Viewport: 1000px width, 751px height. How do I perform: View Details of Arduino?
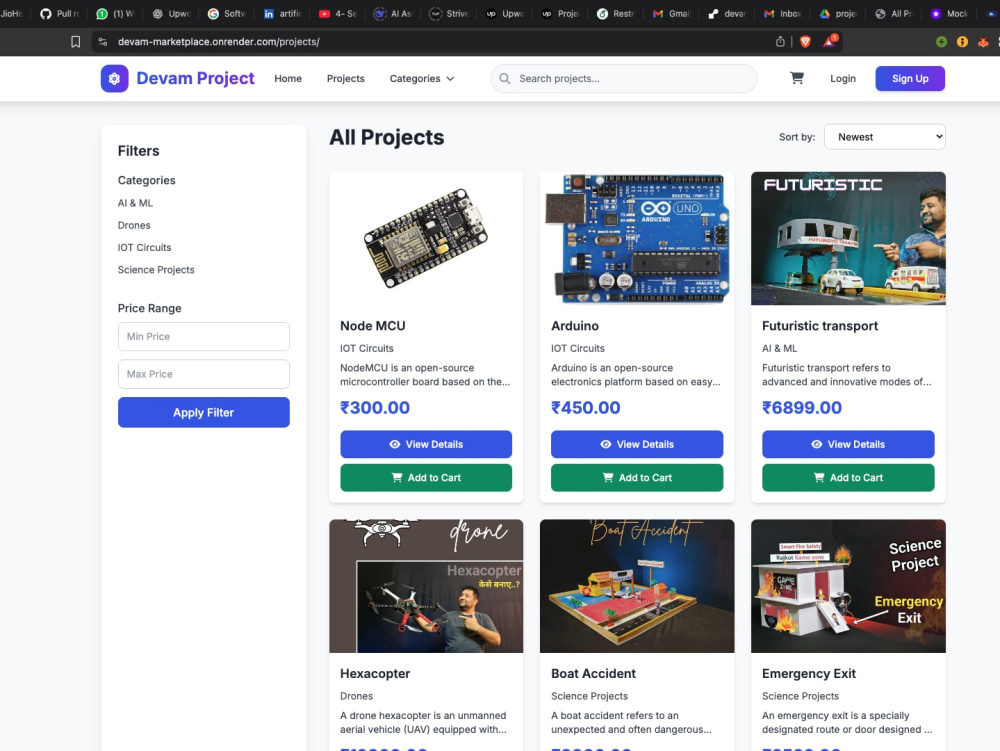[x=637, y=444]
